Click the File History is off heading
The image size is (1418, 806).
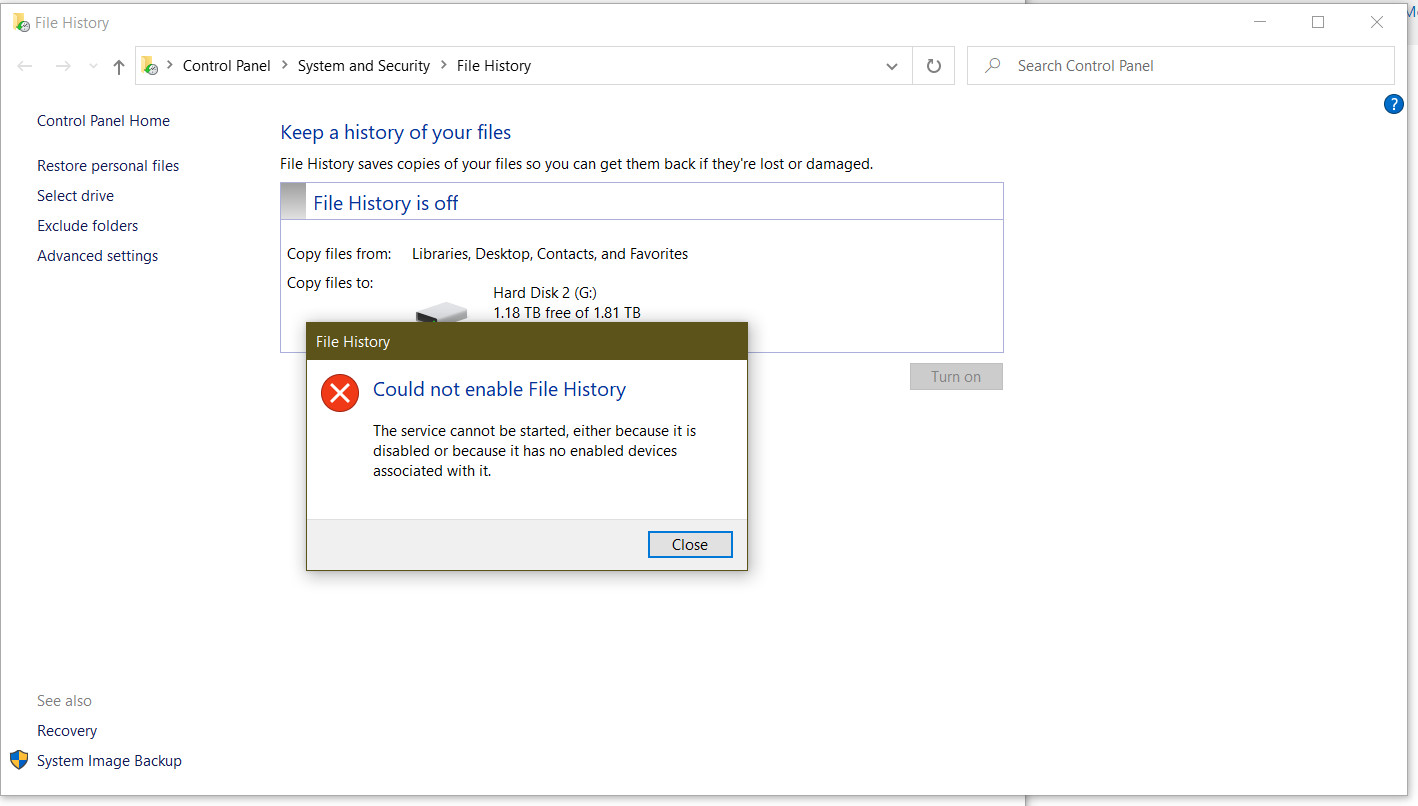(386, 203)
